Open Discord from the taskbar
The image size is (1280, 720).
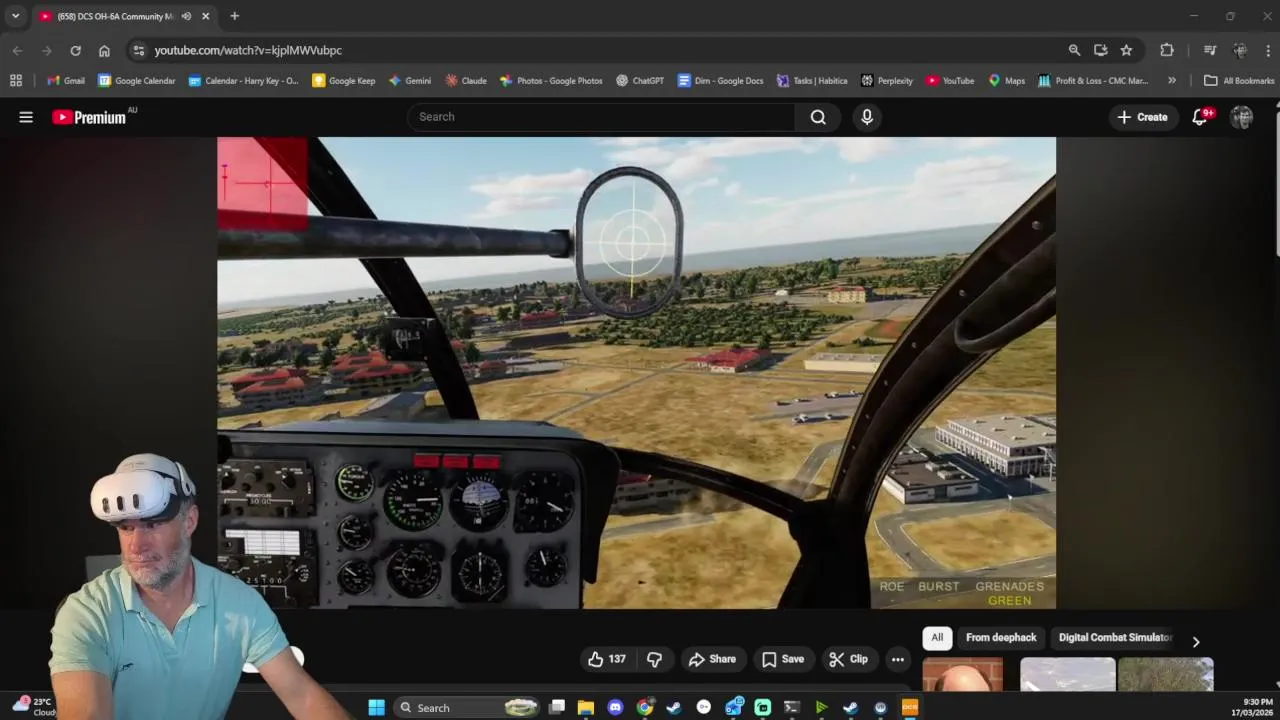click(615, 707)
